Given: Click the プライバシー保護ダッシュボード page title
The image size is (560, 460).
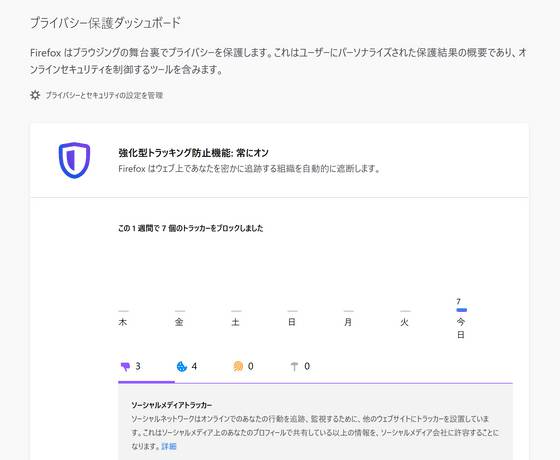Looking at the screenshot, I should click(x=105, y=23).
